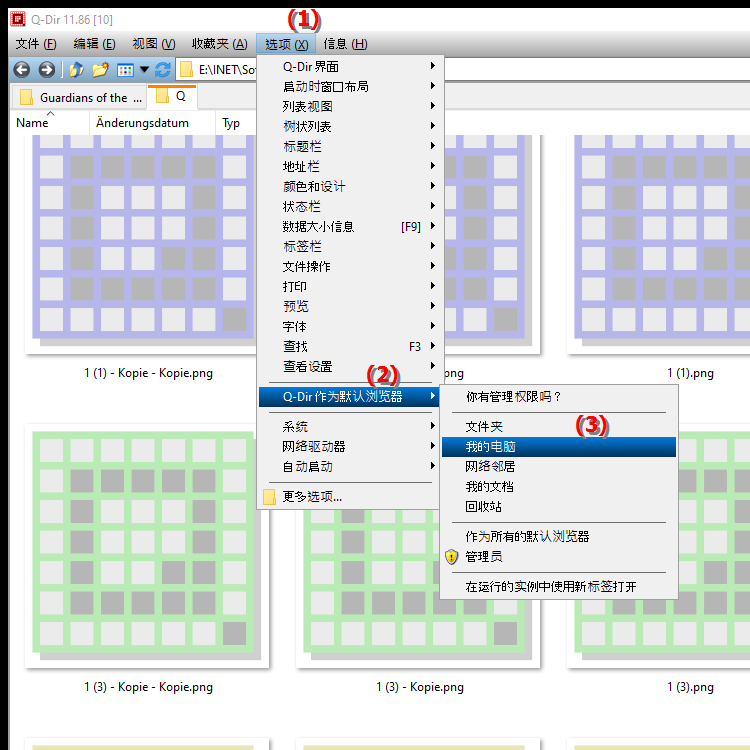The image size is (750, 750).
Task: Click the address bar path E:\INET
Action: pos(227,70)
